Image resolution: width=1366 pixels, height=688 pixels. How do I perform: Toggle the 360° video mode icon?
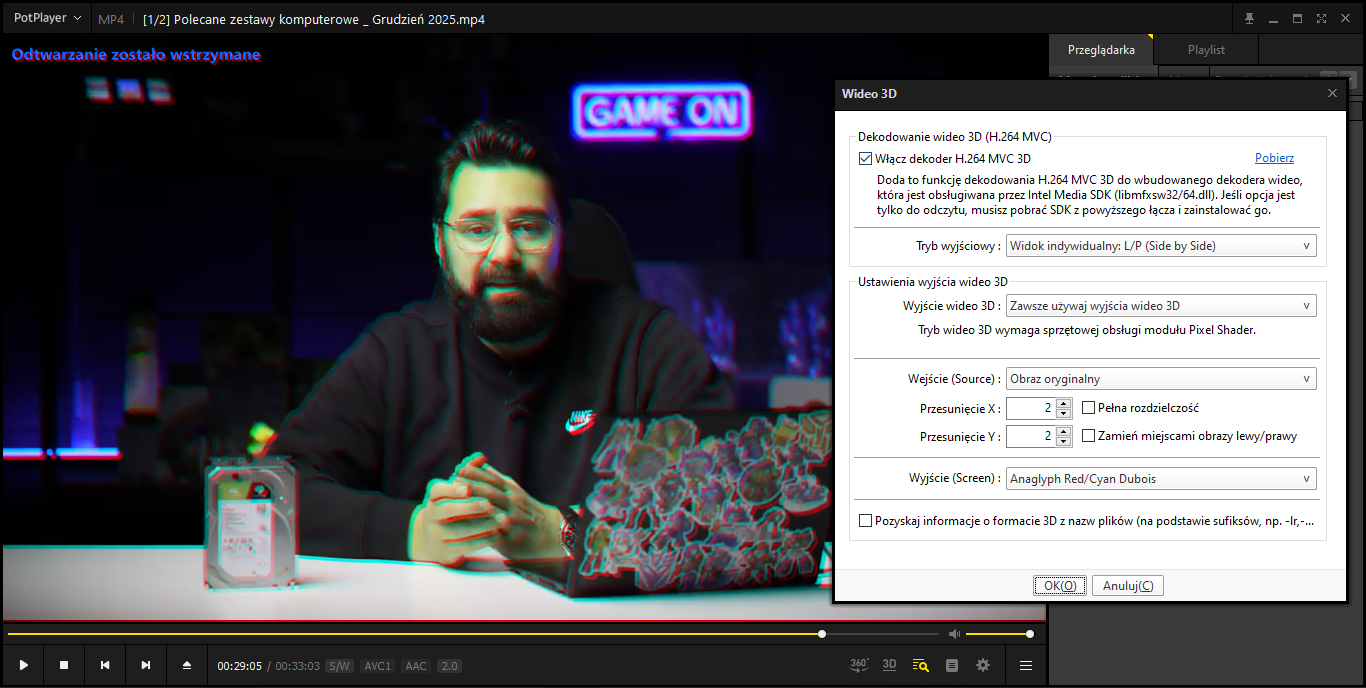pos(859,665)
